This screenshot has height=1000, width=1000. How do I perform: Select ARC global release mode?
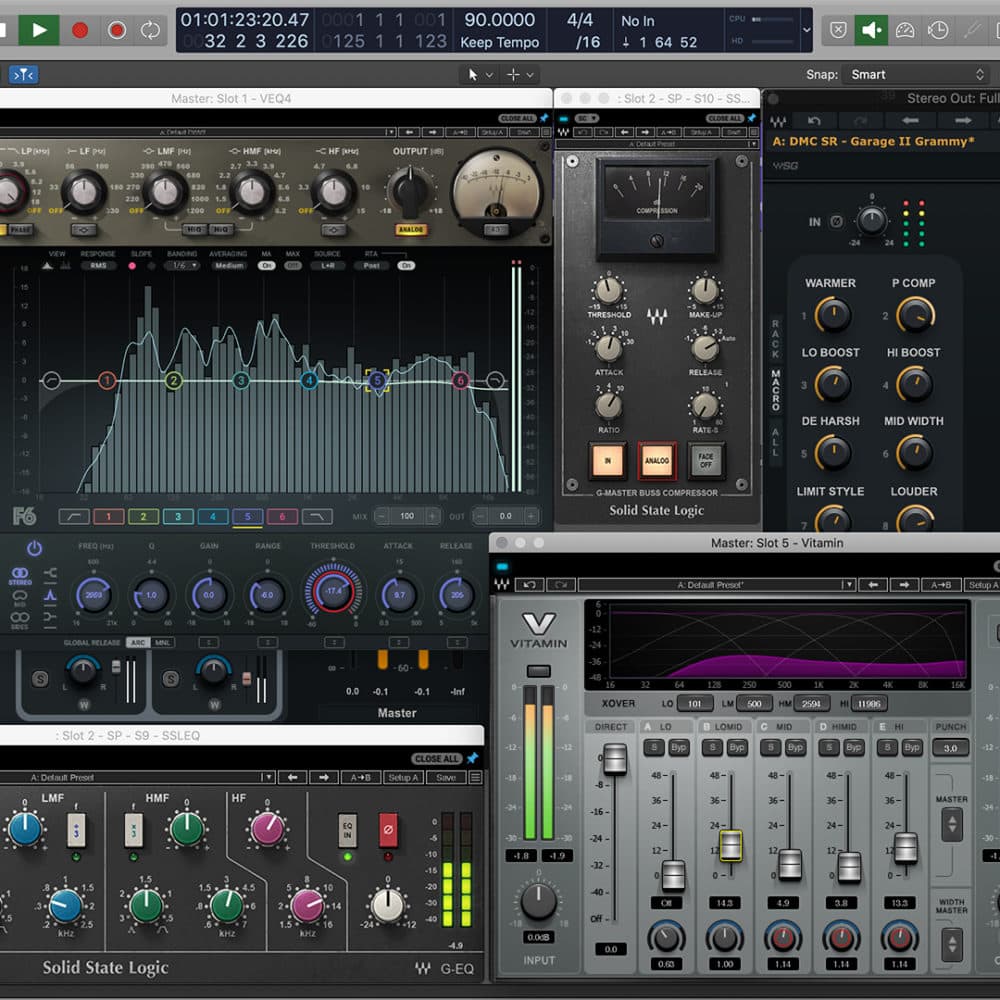[138, 642]
